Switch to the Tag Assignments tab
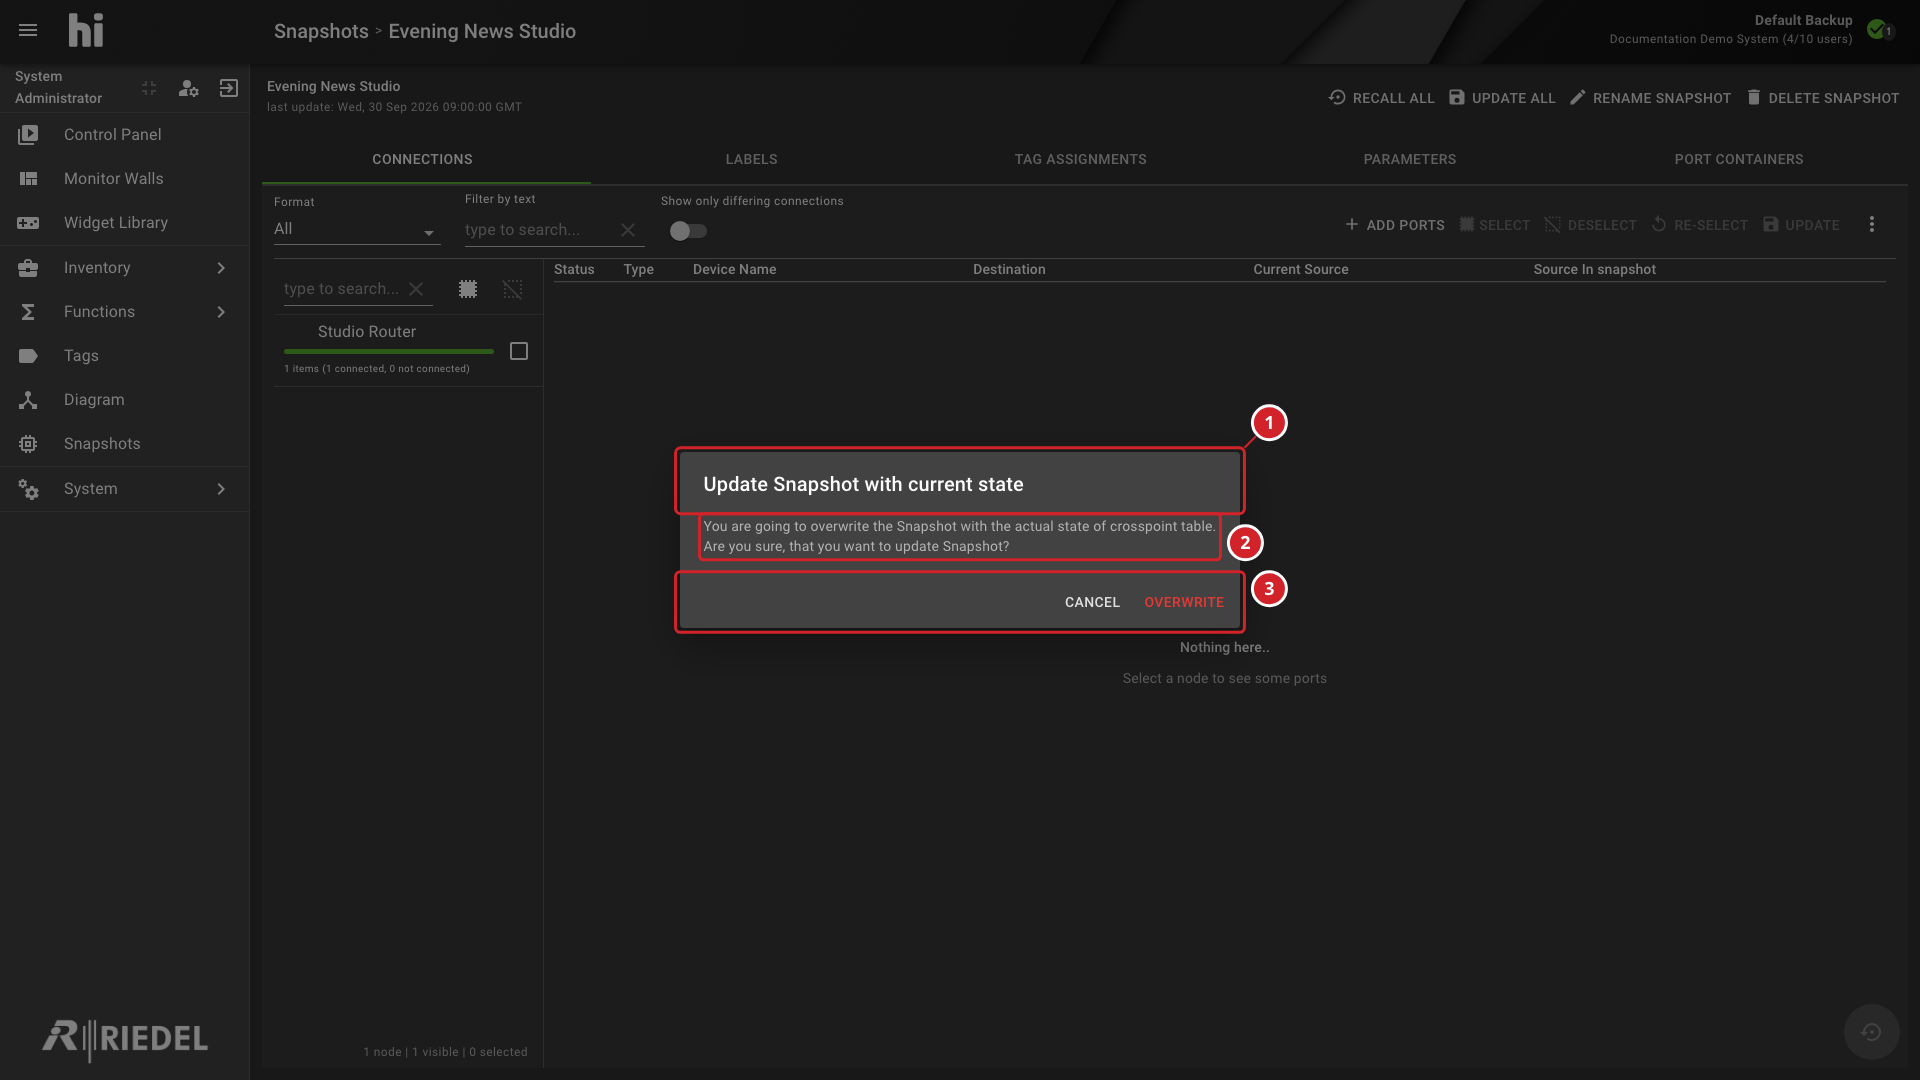This screenshot has height=1080, width=1920. tap(1080, 159)
